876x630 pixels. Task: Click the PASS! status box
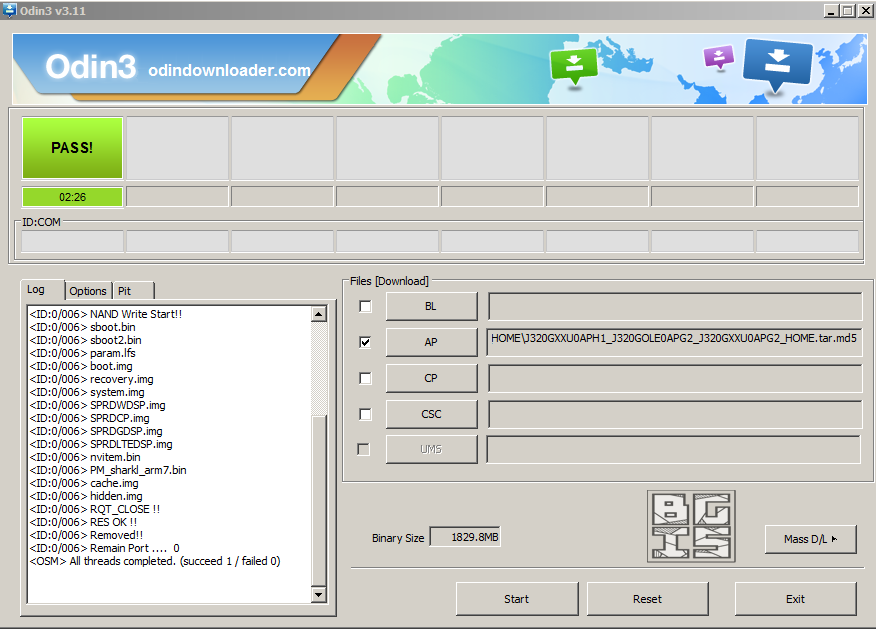[72, 147]
